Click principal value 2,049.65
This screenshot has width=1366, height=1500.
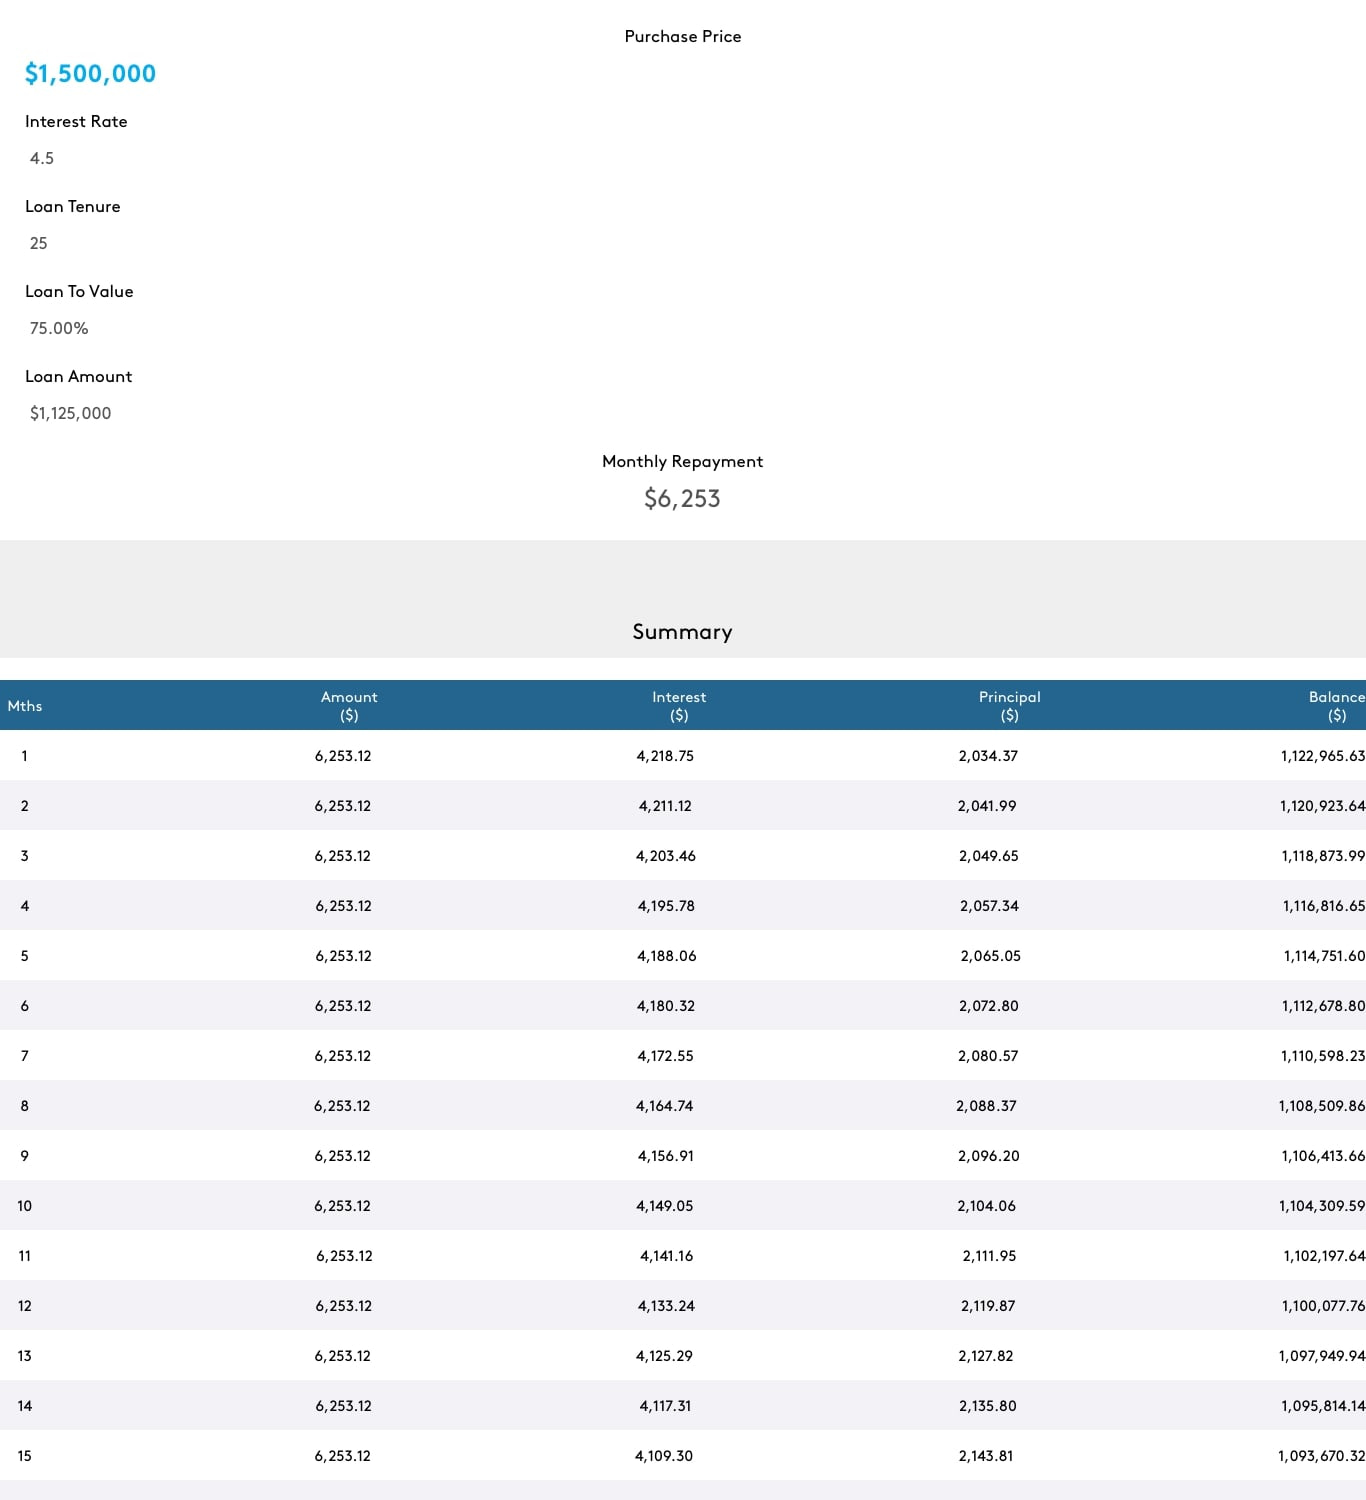coord(989,856)
